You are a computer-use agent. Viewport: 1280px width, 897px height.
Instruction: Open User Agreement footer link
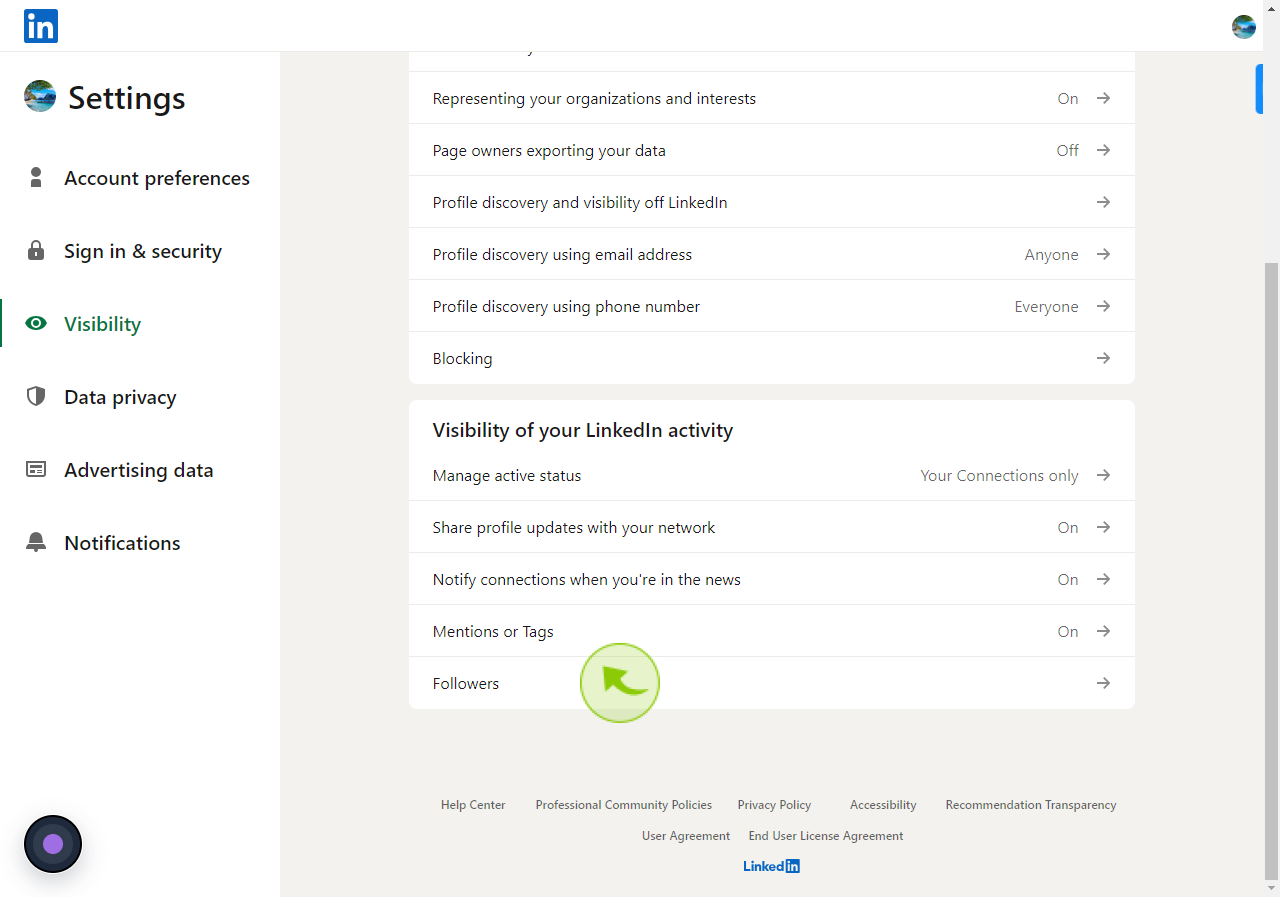point(686,836)
